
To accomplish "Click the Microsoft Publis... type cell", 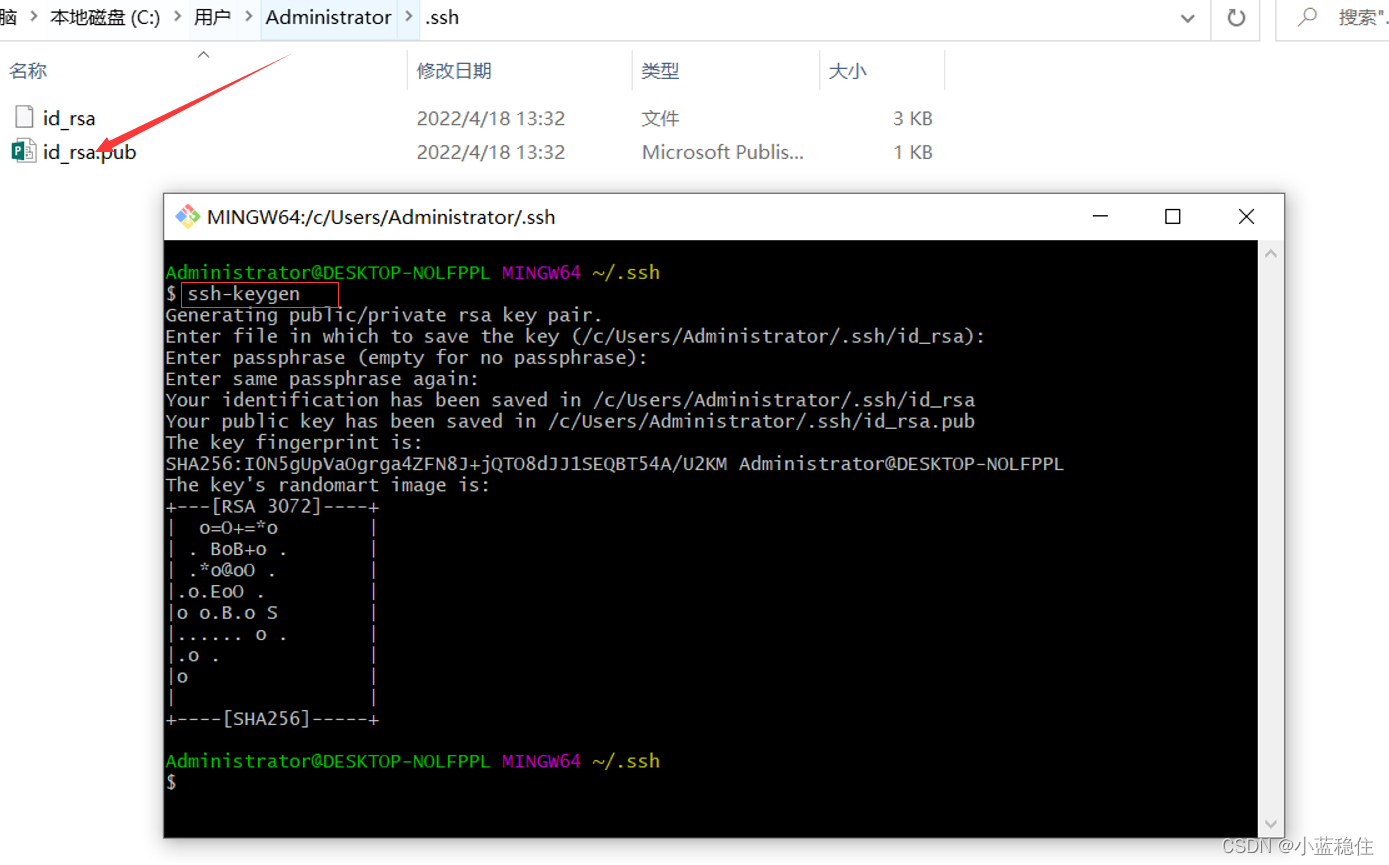I will [722, 152].
